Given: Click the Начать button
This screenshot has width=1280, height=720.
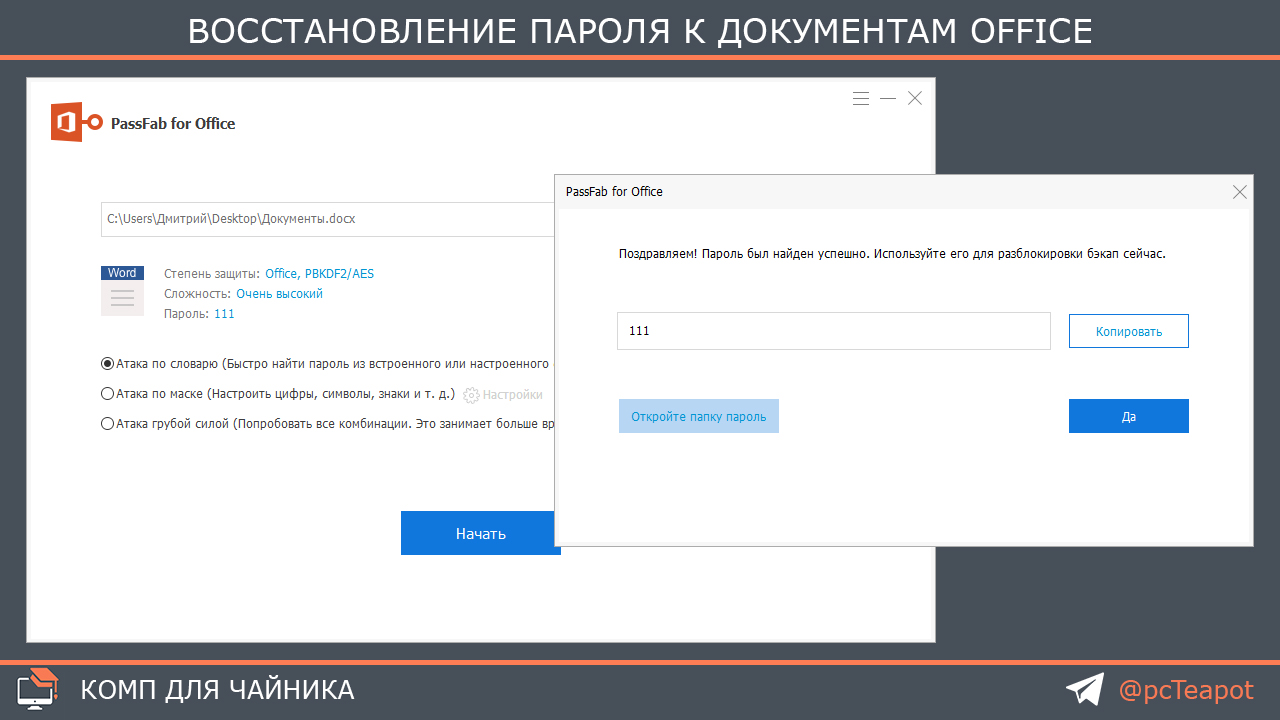Looking at the screenshot, I should [481, 533].
